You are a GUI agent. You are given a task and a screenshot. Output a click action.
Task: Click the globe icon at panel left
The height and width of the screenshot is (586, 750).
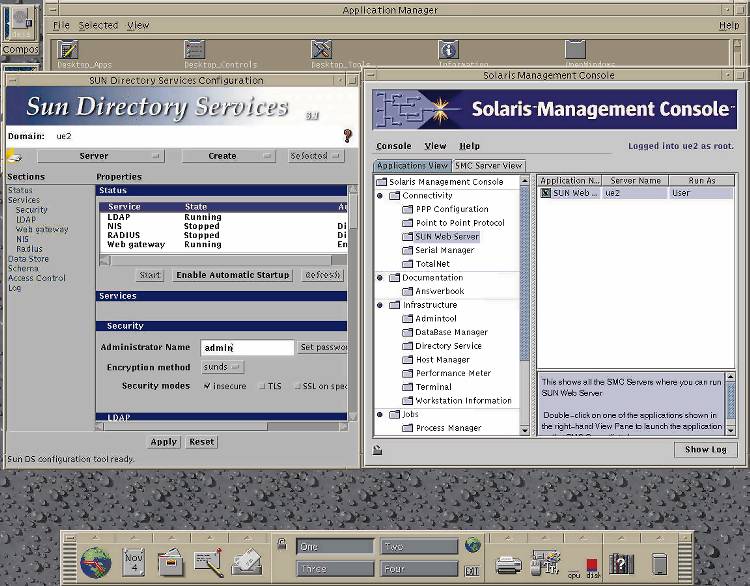[95, 563]
